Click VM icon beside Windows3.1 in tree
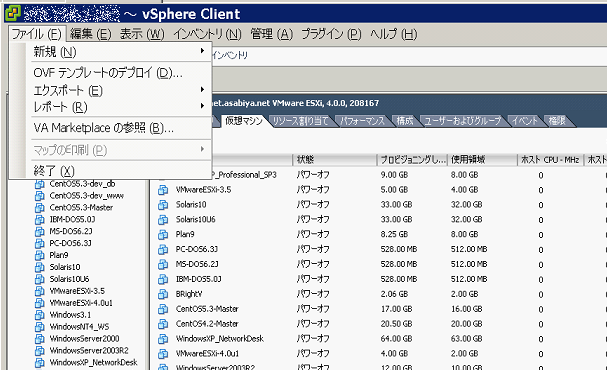Image resolution: width=607 pixels, height=370 pixels. point(39,315)
